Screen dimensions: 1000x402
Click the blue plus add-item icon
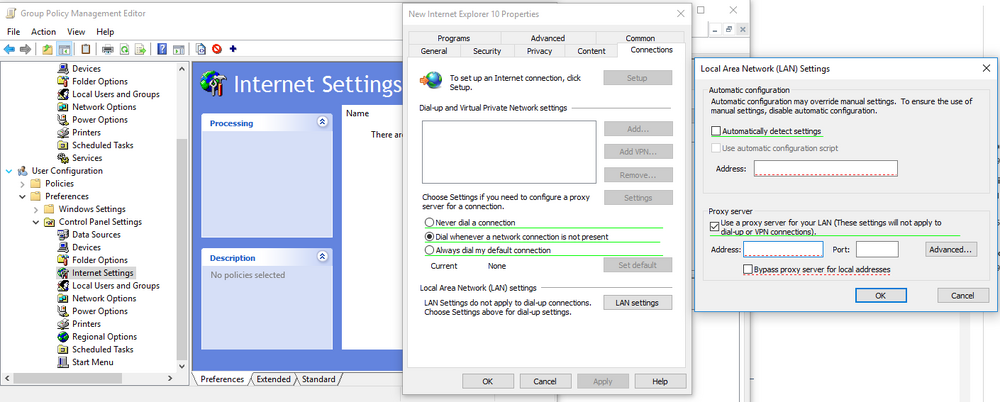click(233, 49)
